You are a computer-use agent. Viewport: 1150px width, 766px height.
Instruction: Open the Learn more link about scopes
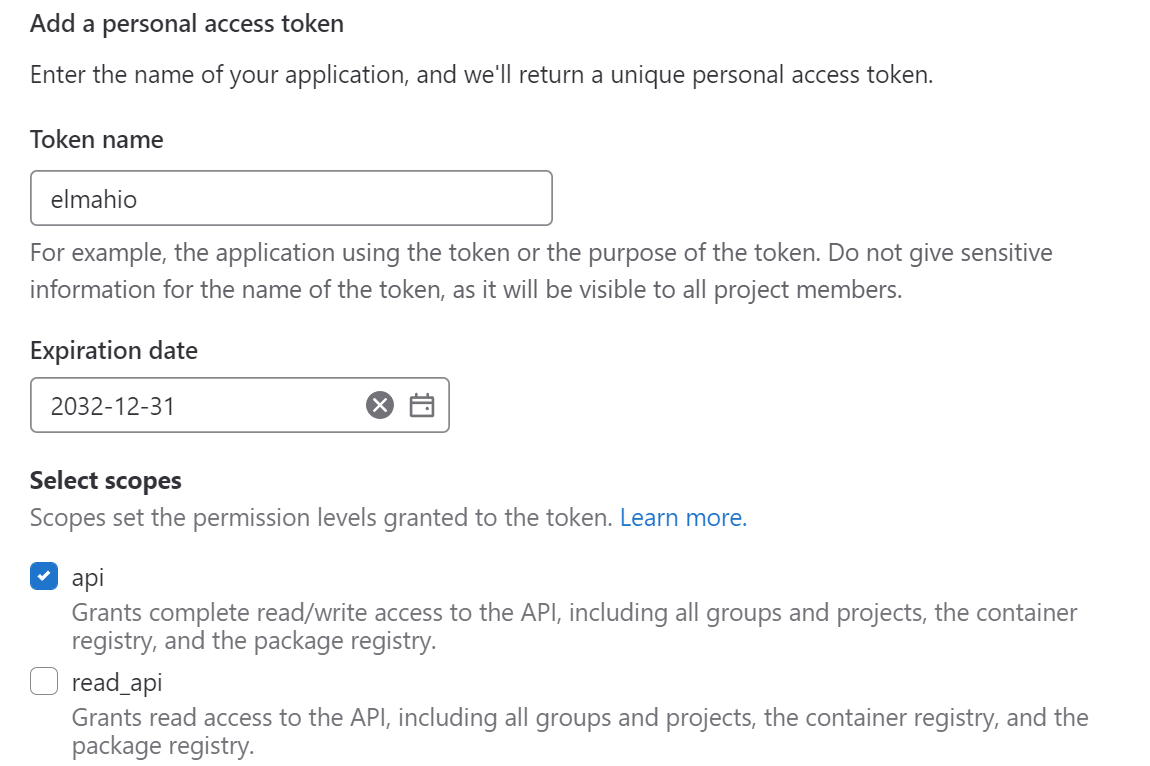[x=683, y=517]
